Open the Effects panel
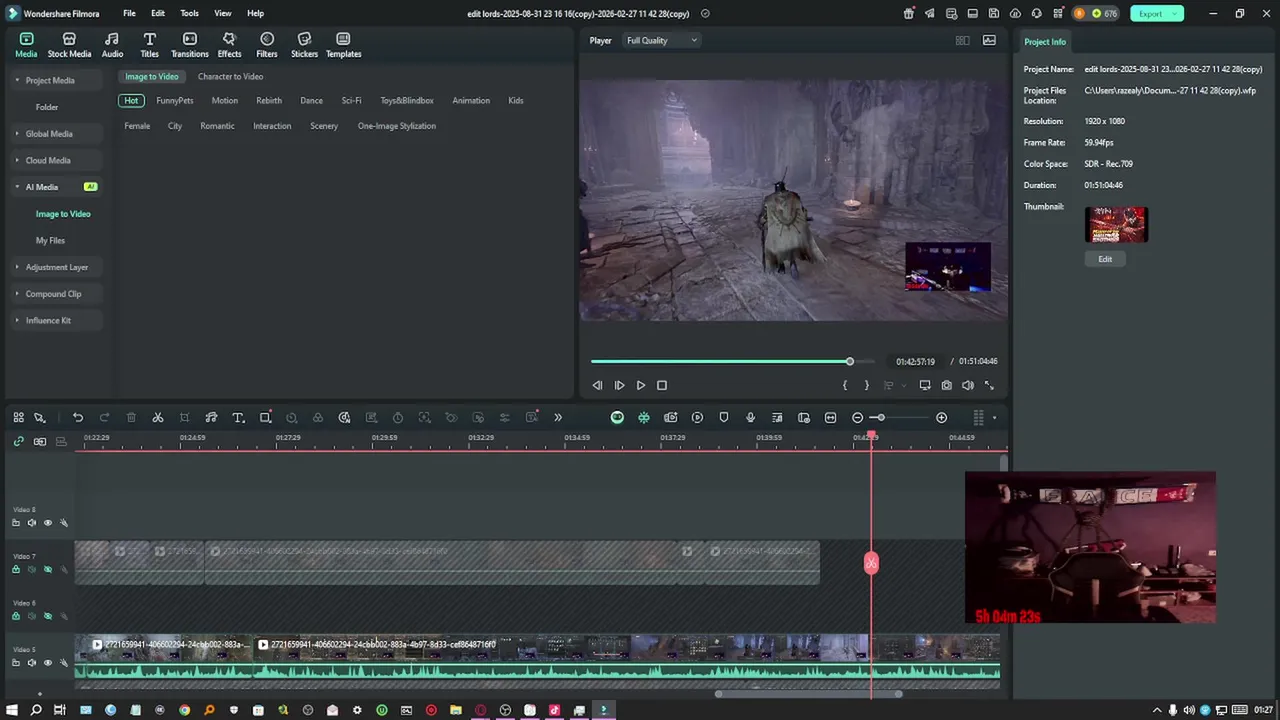Screen dimensions: 1280x720 click(229, 45)
